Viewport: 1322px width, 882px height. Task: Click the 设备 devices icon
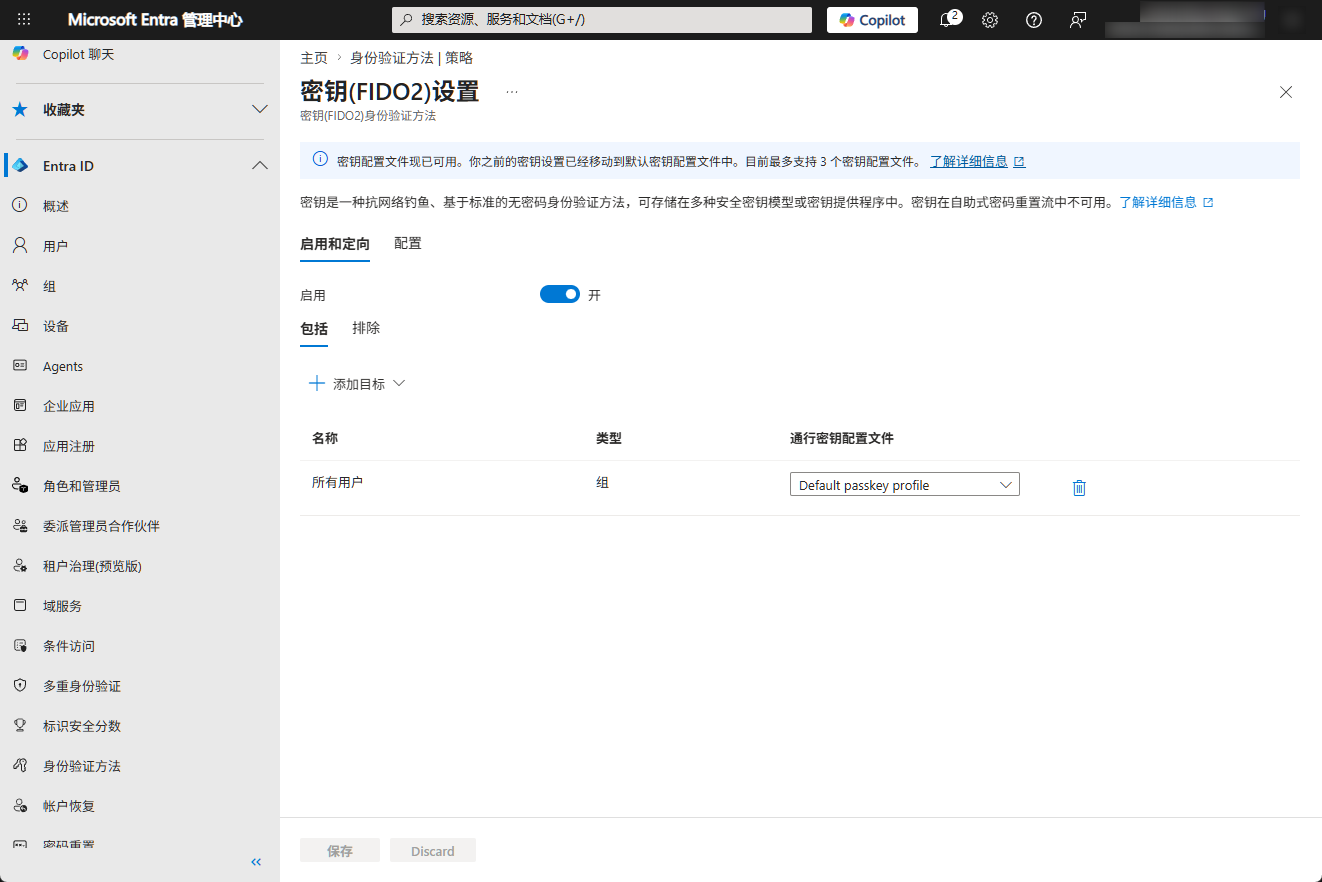[x=20, y=326]
